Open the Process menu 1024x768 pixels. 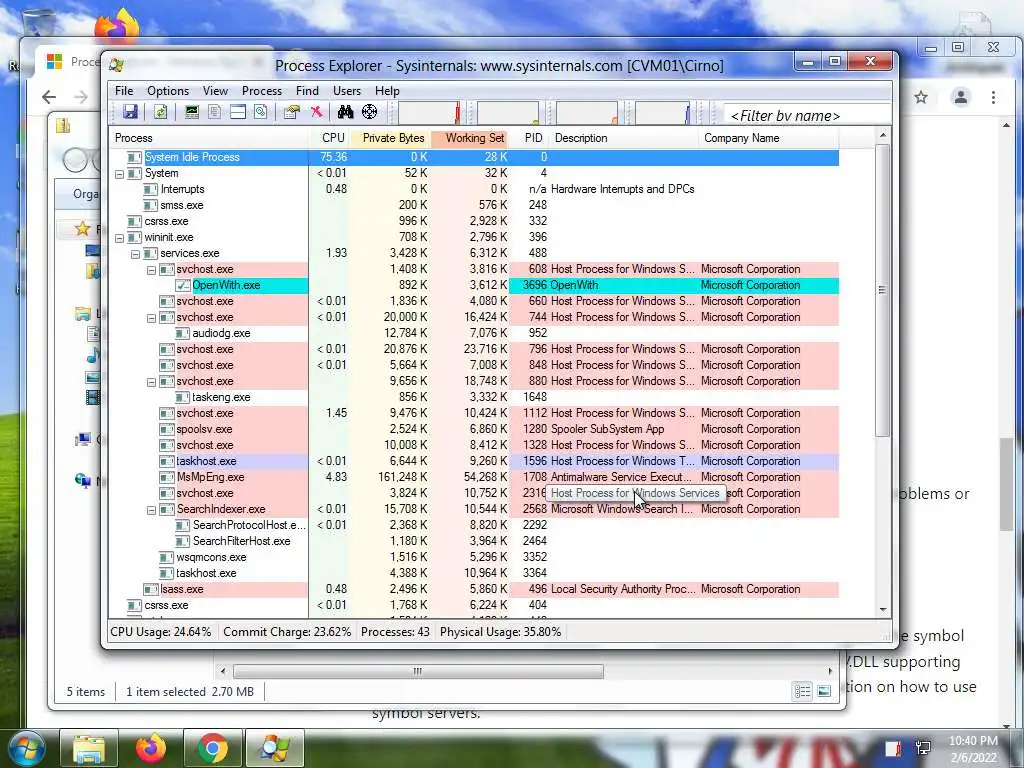point(262,91)
